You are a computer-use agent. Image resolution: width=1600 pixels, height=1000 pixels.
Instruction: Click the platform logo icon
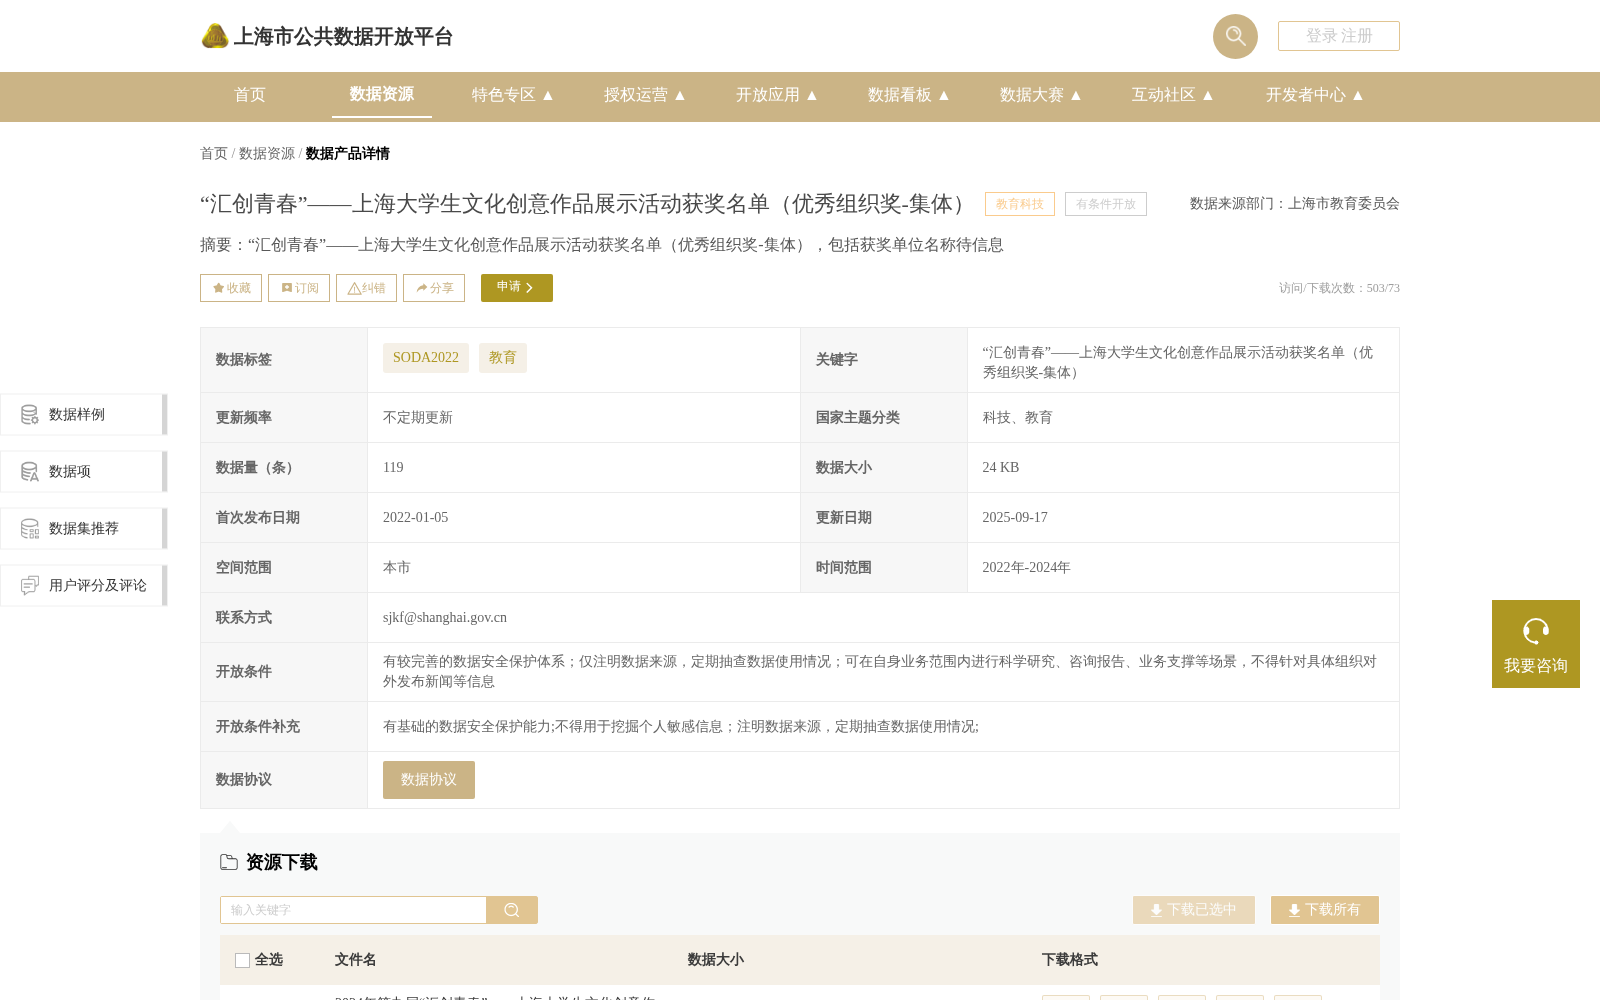[x=215, y=36]
